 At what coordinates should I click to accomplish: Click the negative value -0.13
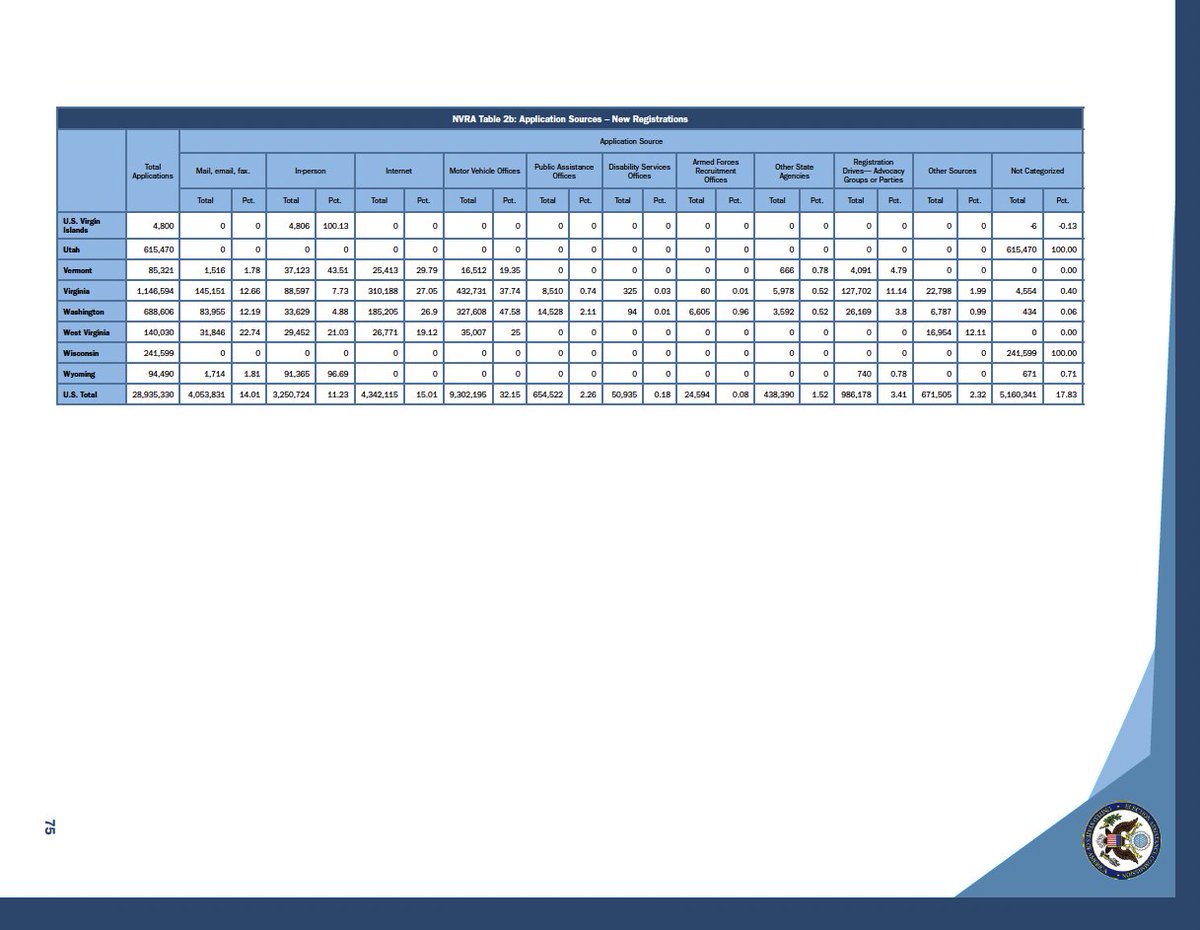(1063, 225)
